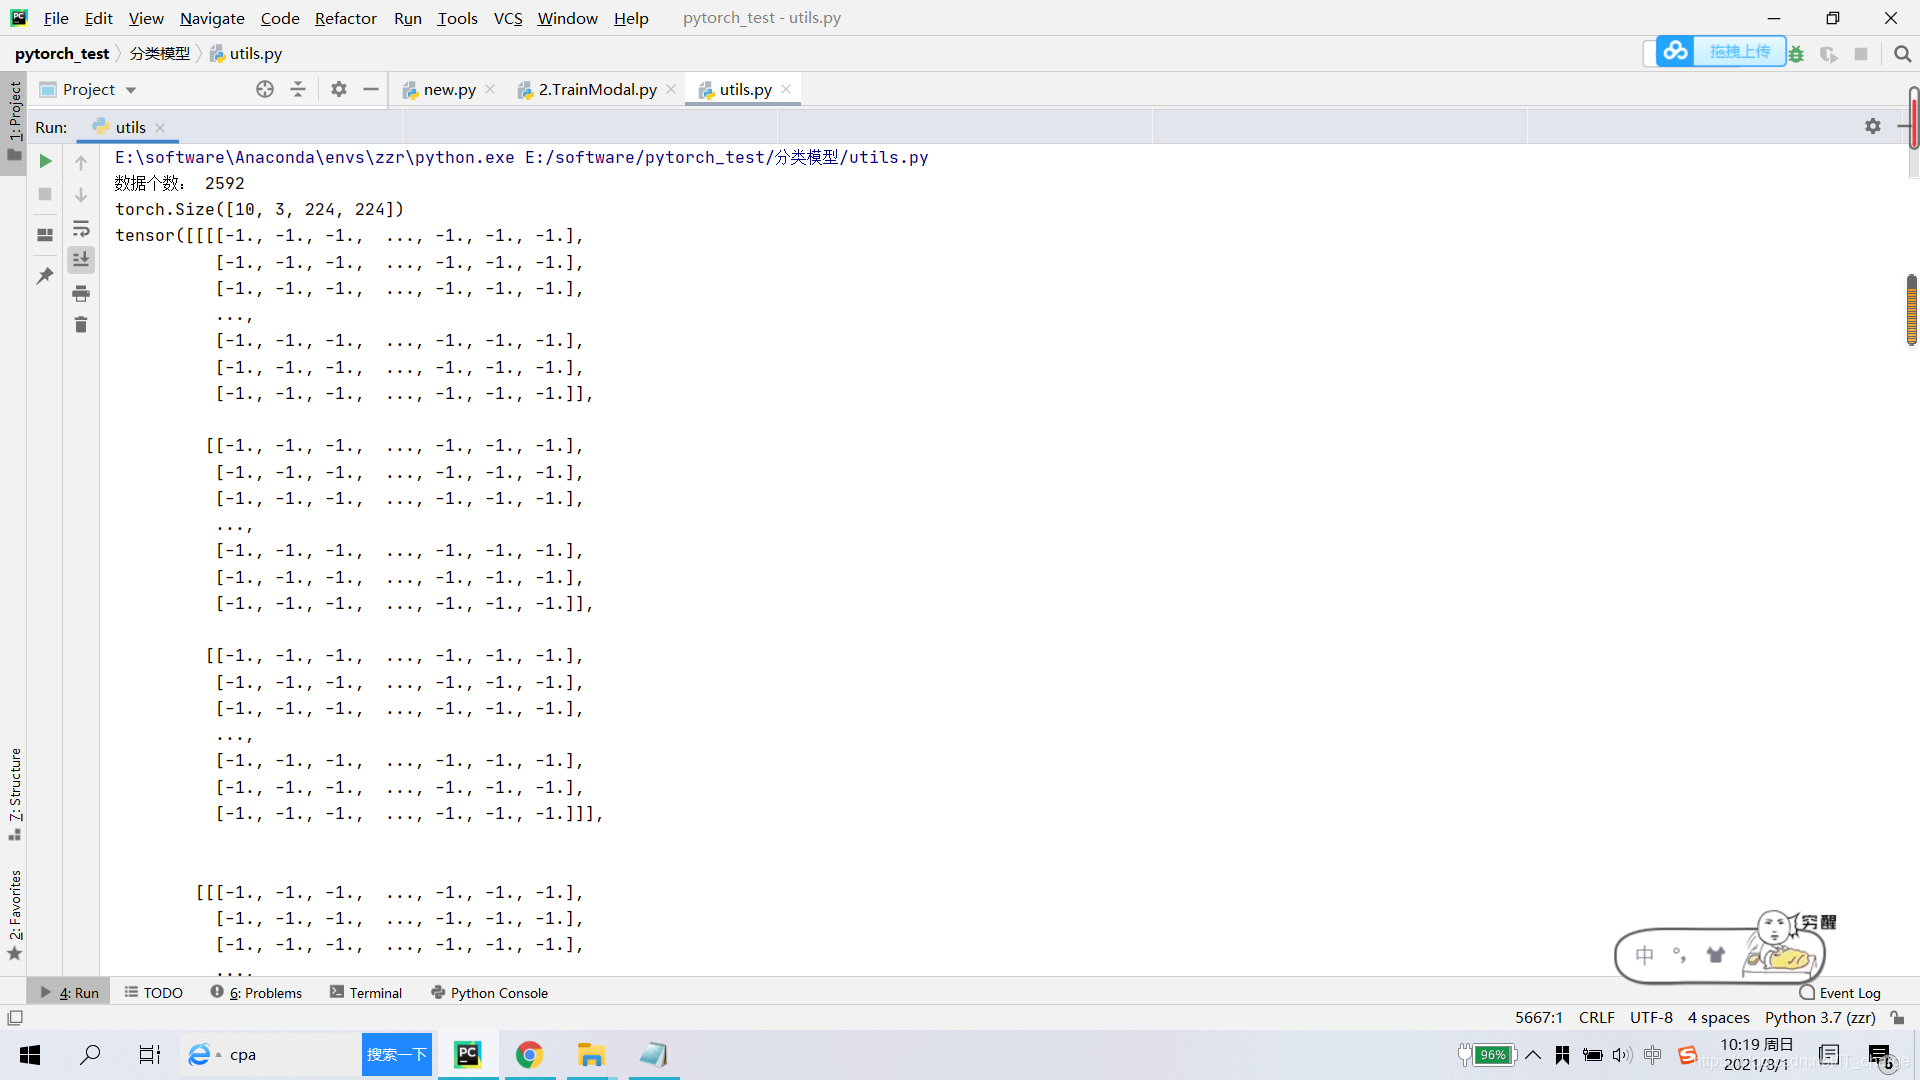Clear all output with trash icon
The height and width of the screenshot is (1080, 1920).
point(81,325)
